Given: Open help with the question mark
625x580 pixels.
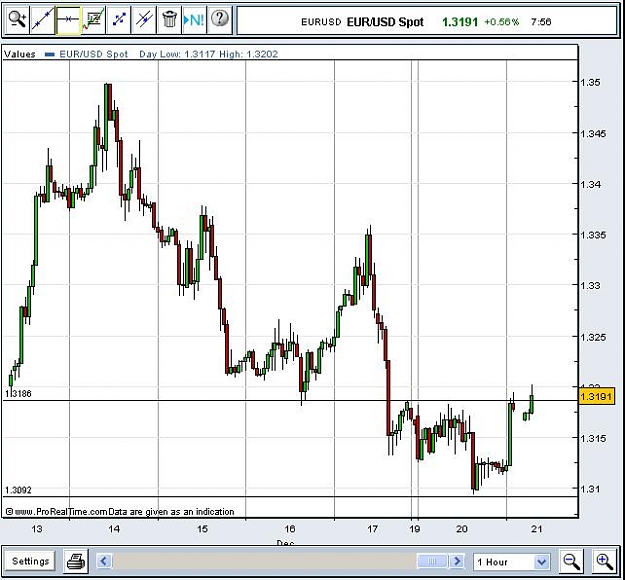Looking at the screenshot, I should coord(220,19).
